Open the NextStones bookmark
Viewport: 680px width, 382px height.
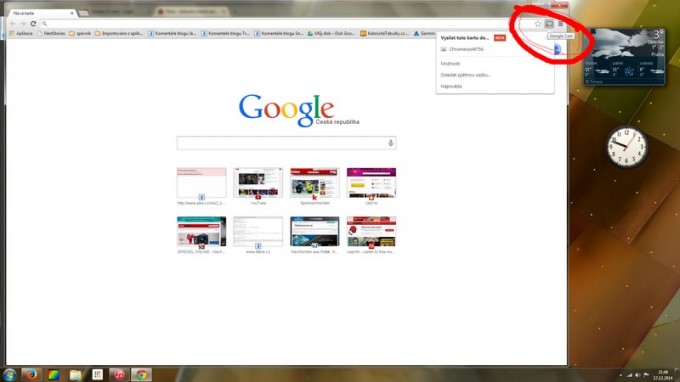coord(51,33)
